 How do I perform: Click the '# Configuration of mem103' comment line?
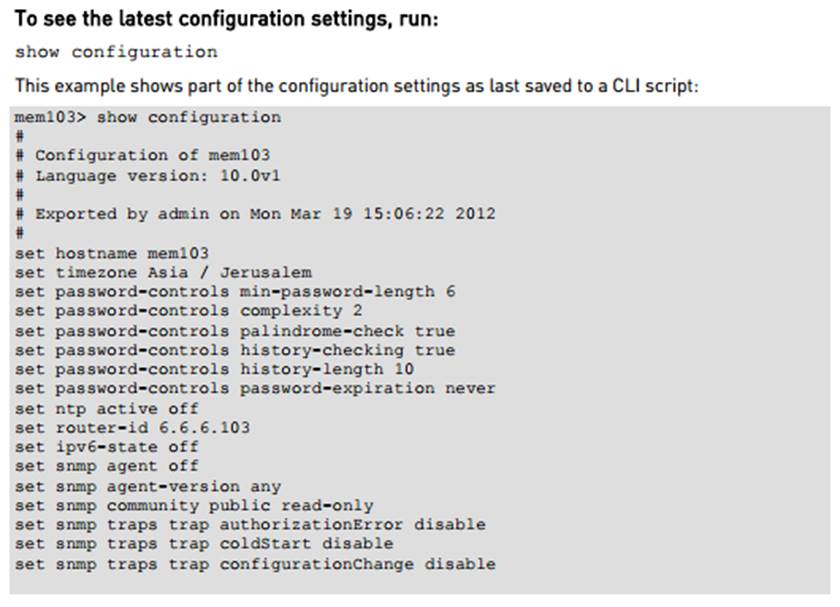click(142, 156)
